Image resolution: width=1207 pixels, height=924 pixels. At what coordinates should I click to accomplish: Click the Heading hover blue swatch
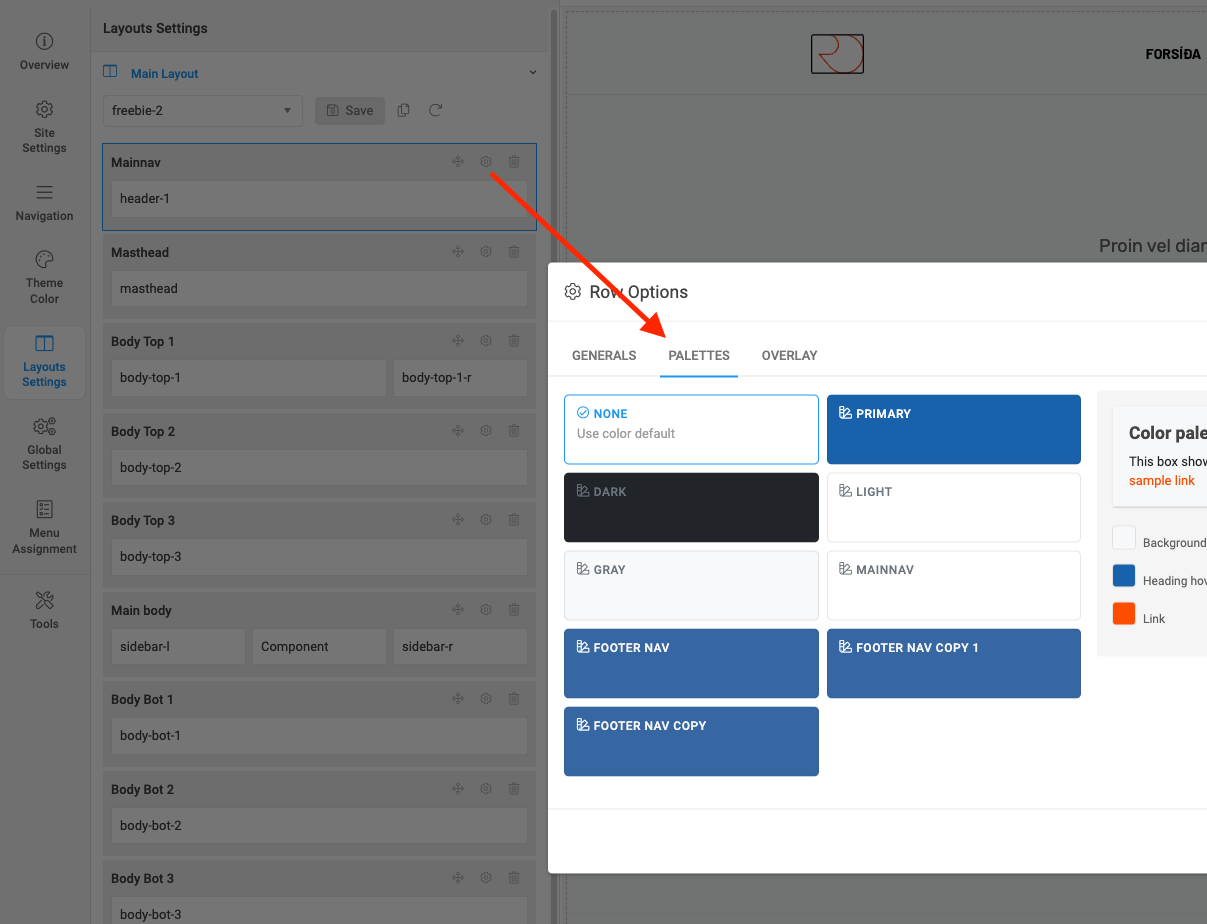click(x=1124, y=576)
